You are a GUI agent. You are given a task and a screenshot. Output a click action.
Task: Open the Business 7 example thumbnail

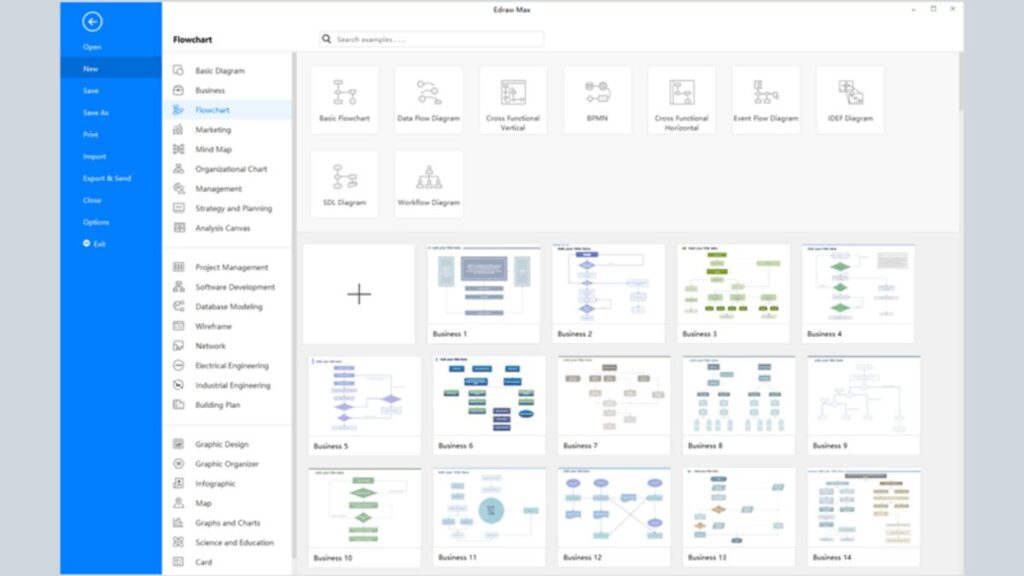[614, 406]
